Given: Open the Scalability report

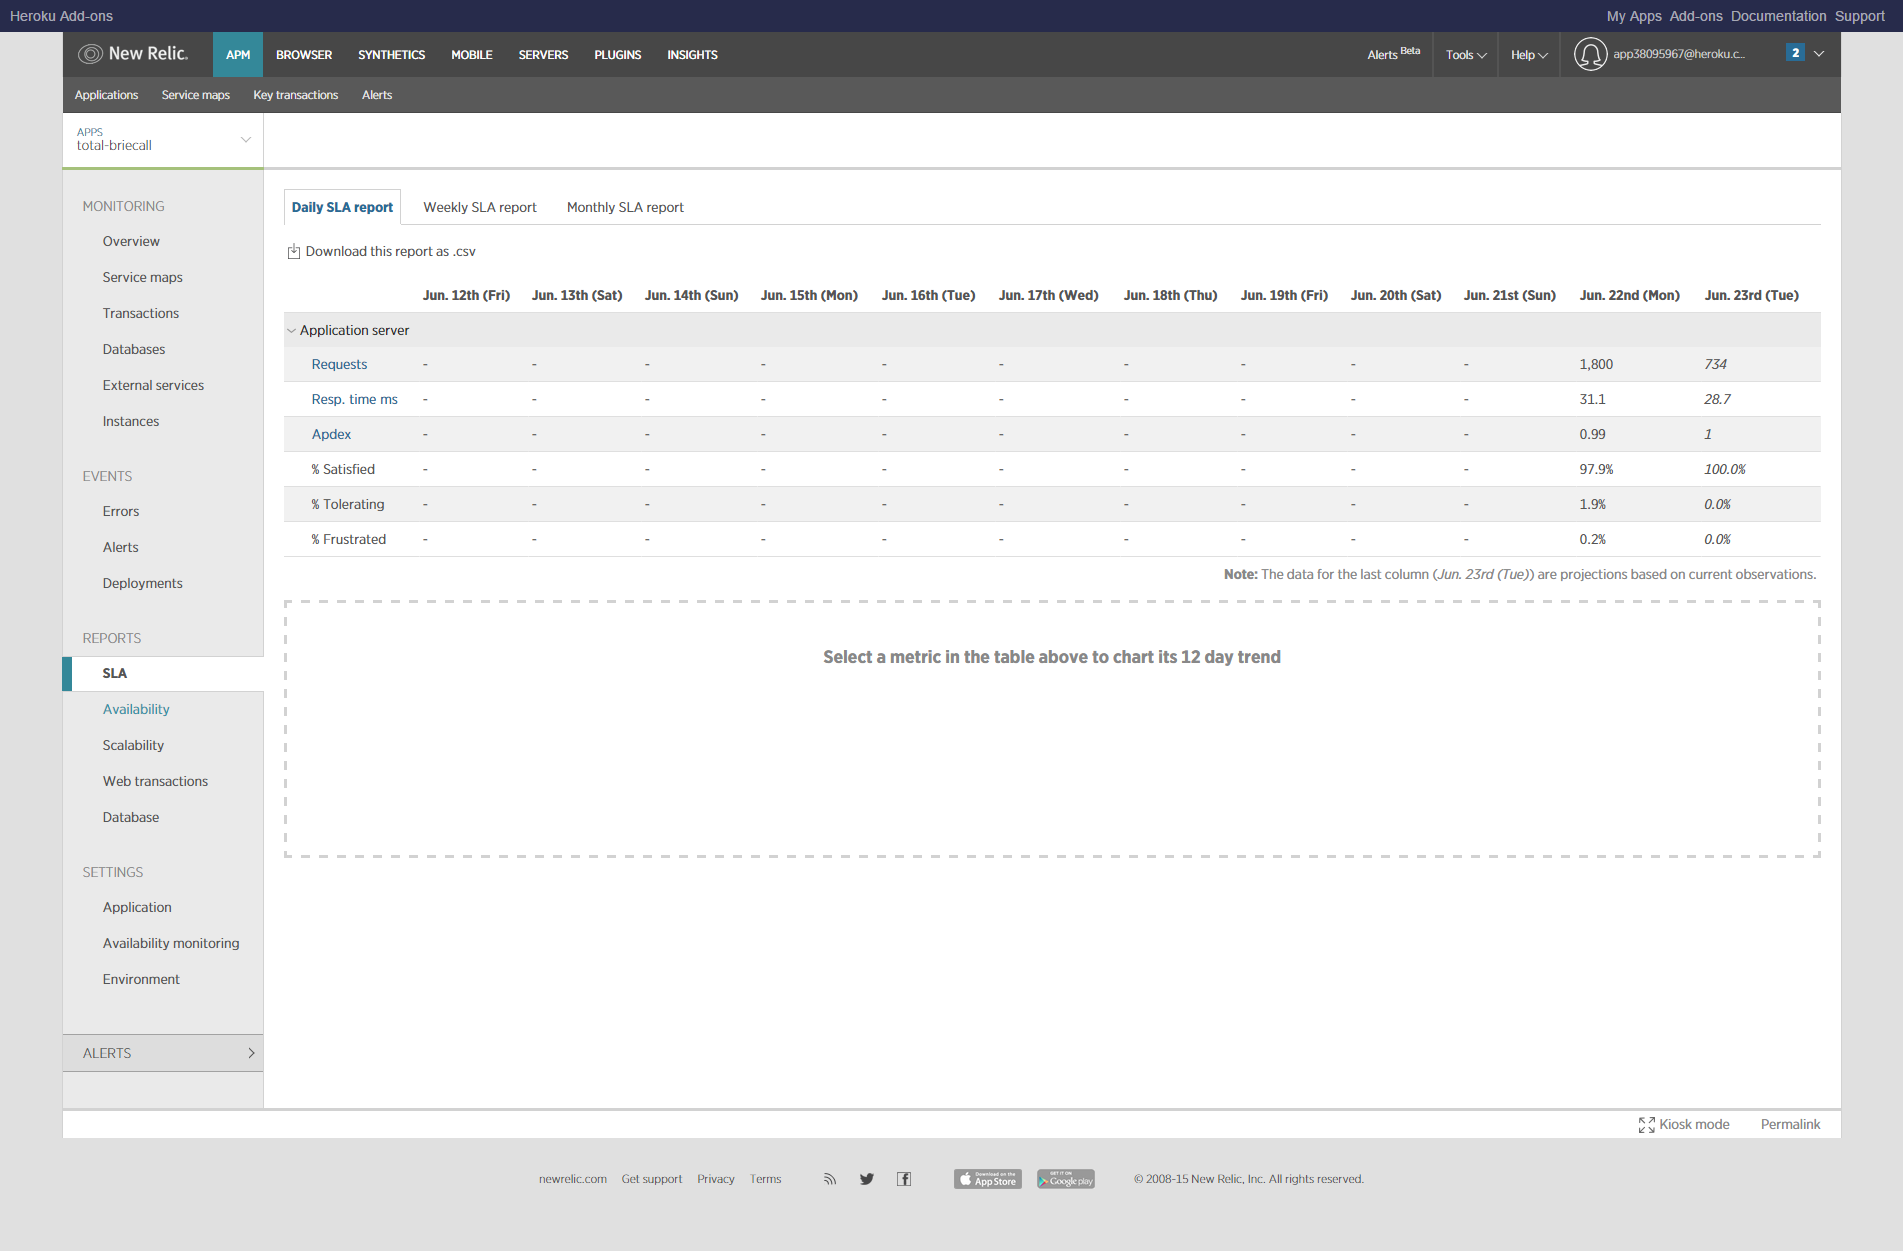Looking at the screenshot, I should click(133, 746).
